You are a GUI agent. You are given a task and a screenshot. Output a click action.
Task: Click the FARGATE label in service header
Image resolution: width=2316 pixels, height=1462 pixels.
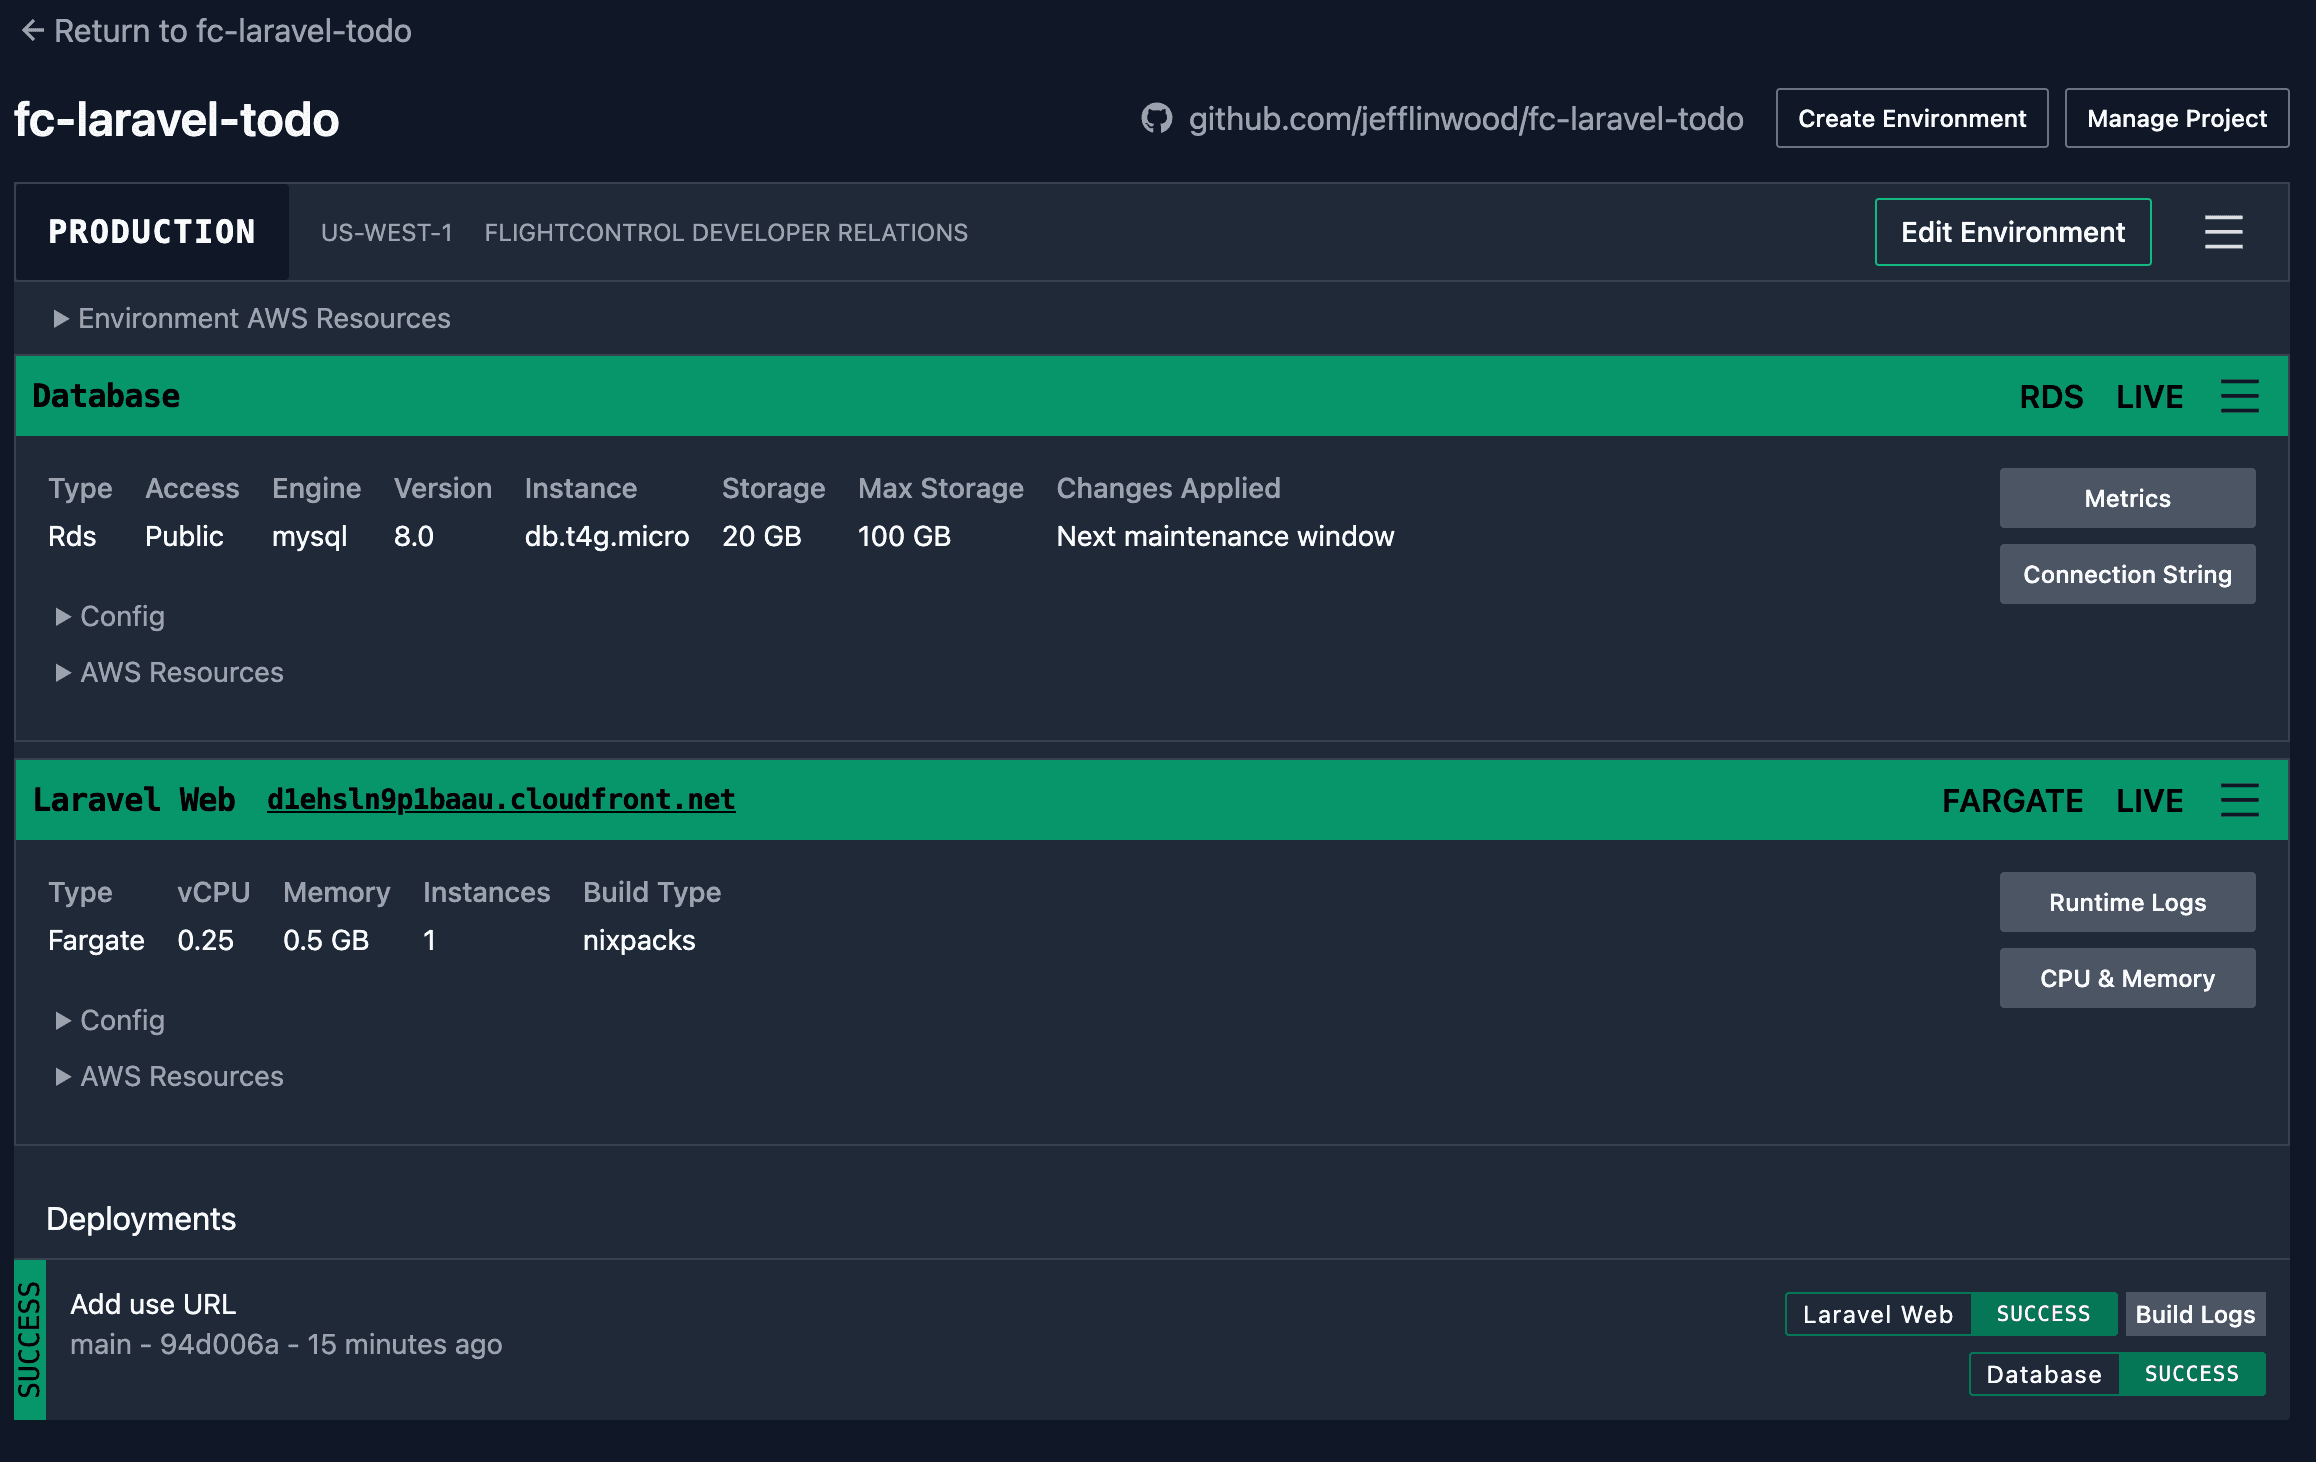2012,801
